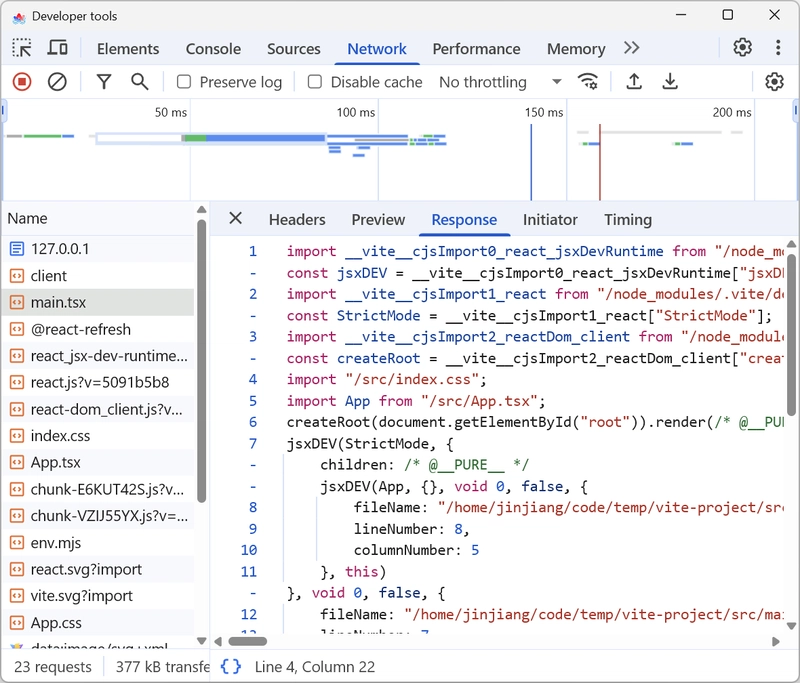The height and width of the screenshot is (683, 800).
Task: Click the 23 requests status text
Action: pyautogui.click(x=53, y=667)
